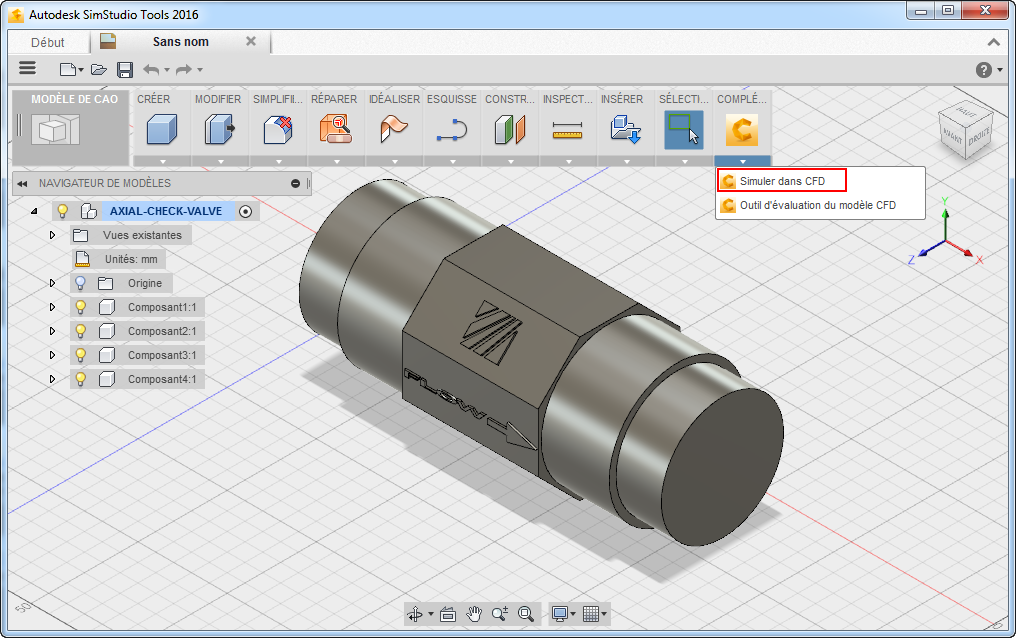Expand the Composant4:1 node

click(52, 379)
